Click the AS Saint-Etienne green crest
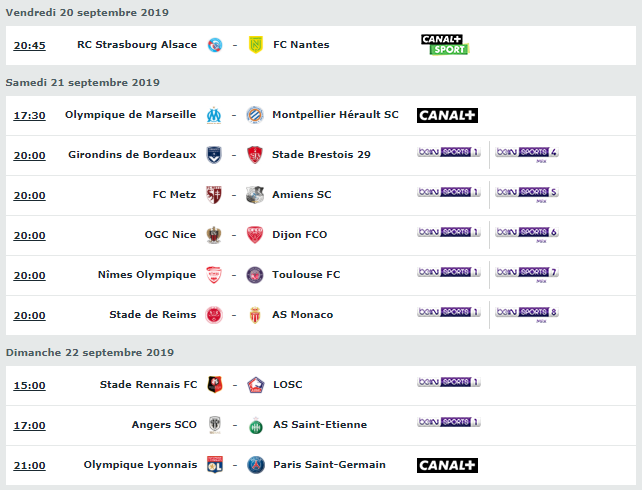 pyautogui.click(x=255, y=426)
